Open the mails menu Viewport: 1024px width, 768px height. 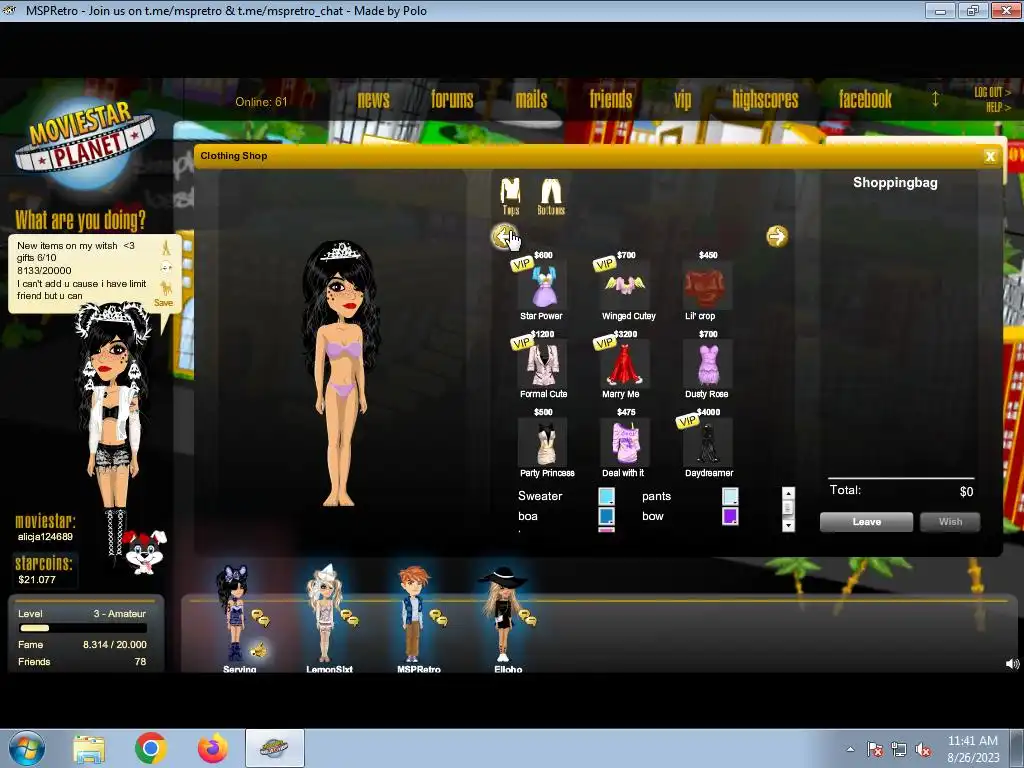[x=531, y=99]
